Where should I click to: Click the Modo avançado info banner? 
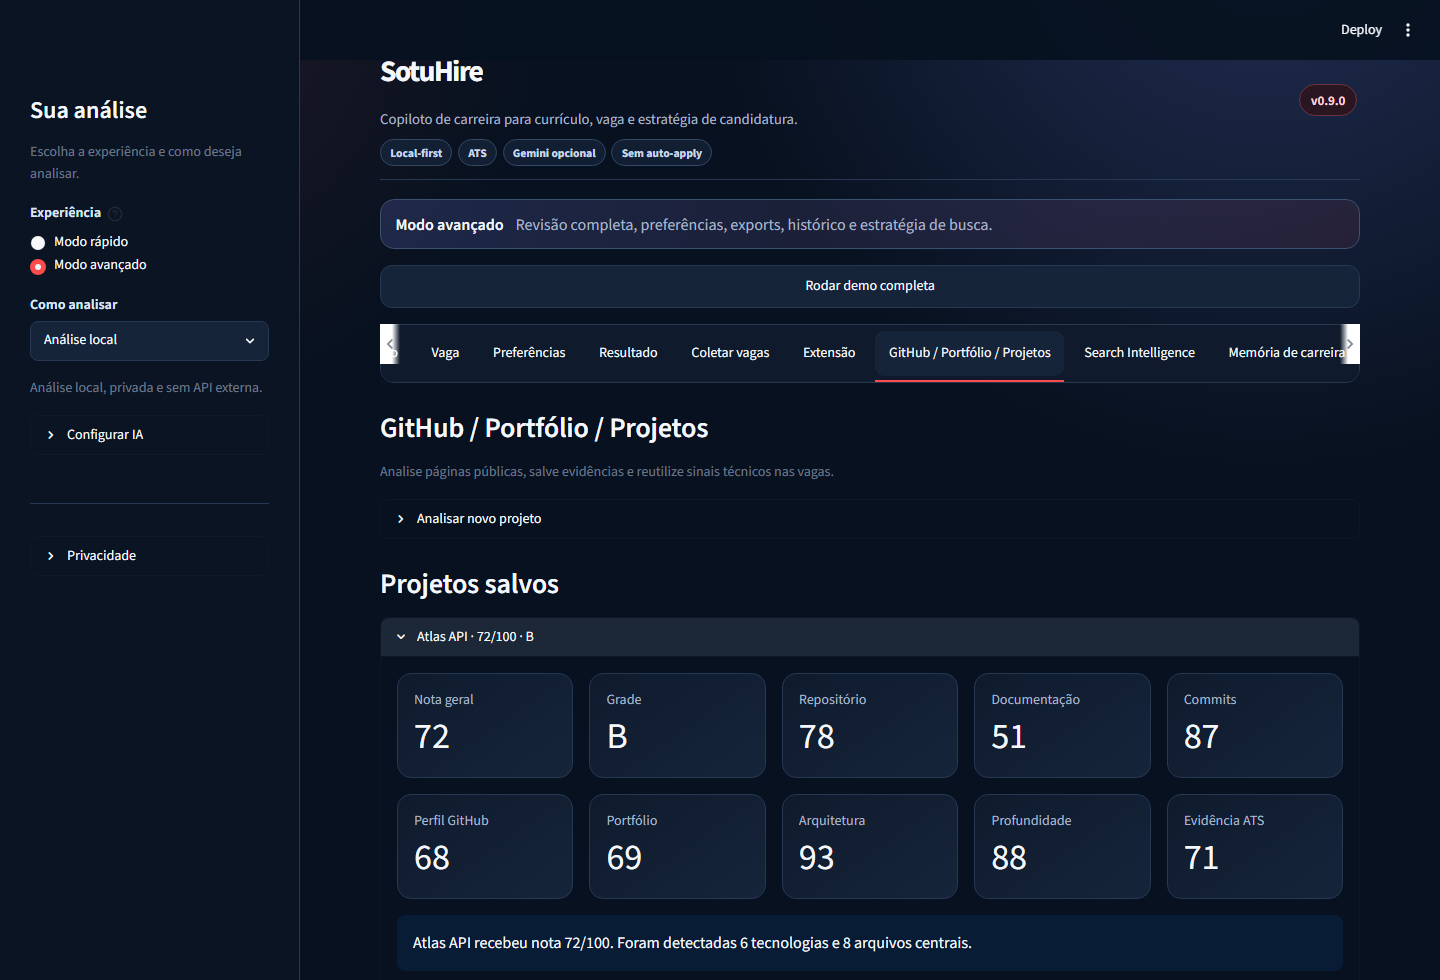869,224
